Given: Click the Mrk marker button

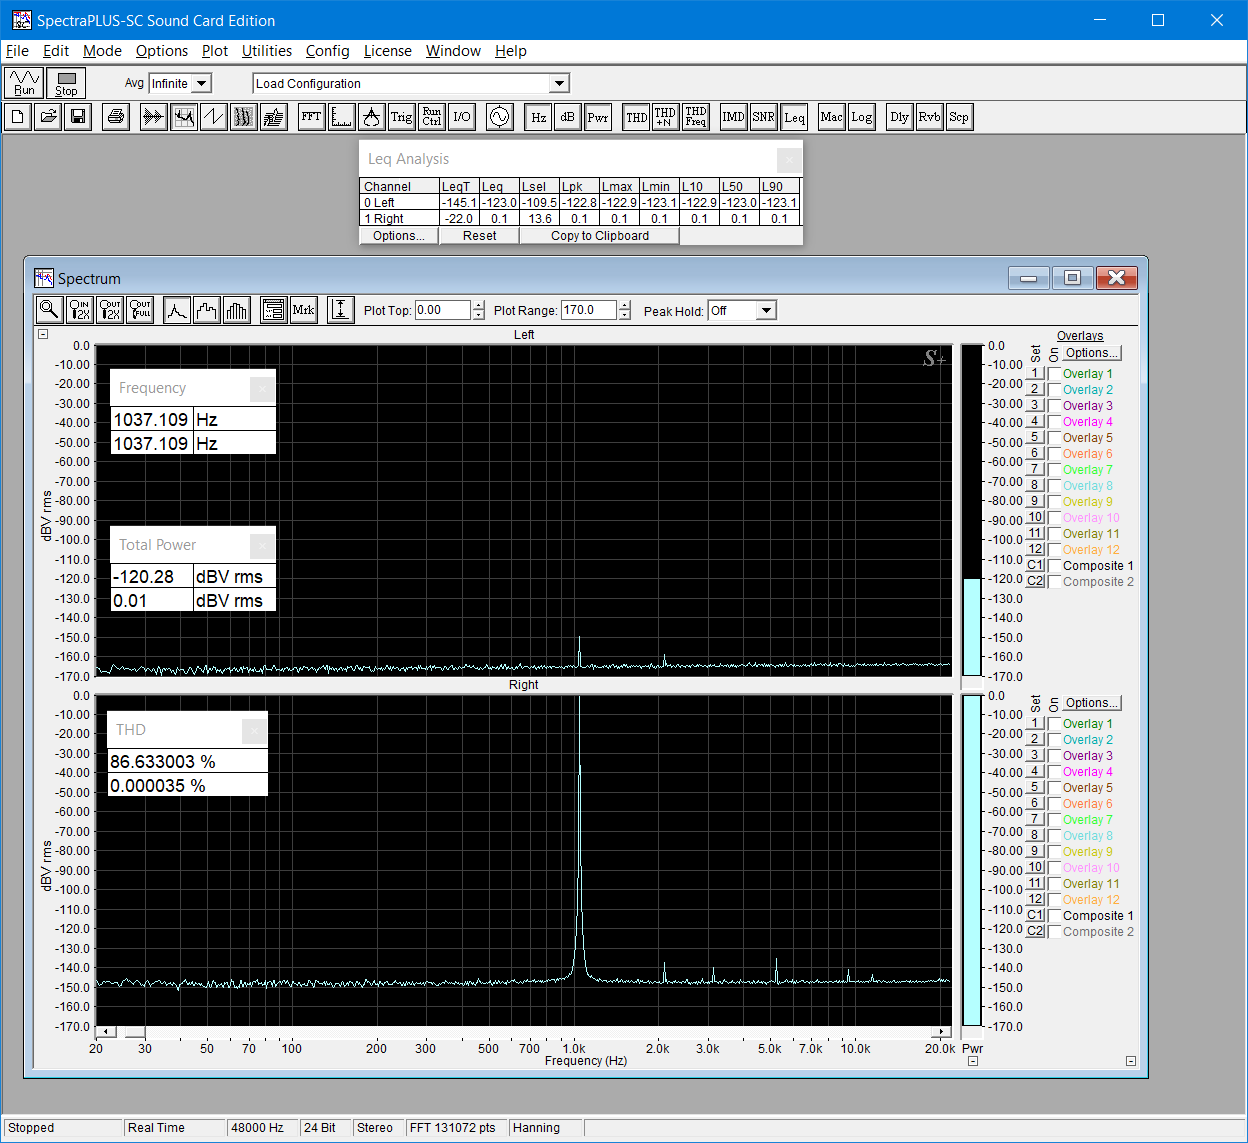Looking at the screenshot, I should (303, 310).
